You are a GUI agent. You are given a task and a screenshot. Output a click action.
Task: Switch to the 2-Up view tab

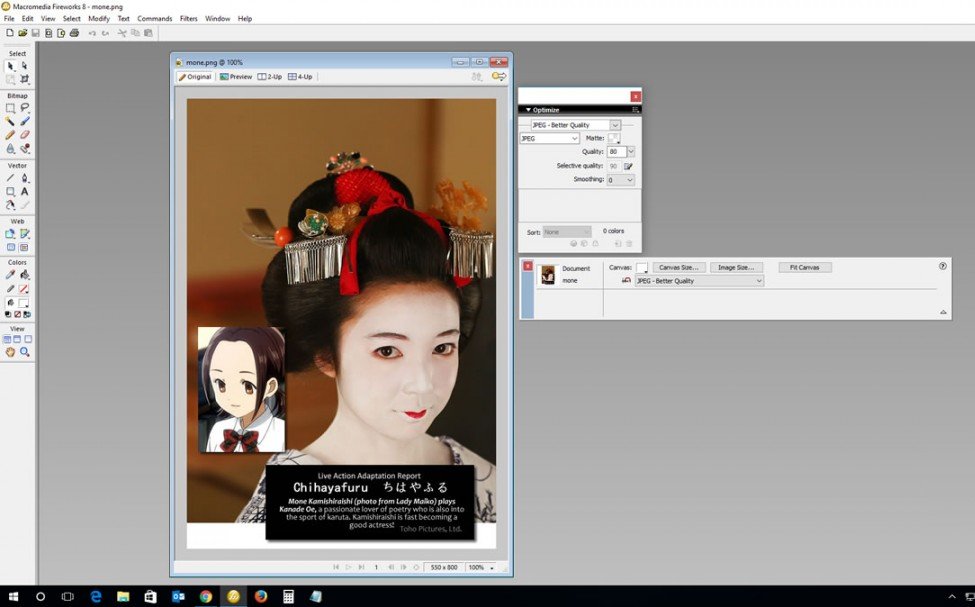(270, 77)
